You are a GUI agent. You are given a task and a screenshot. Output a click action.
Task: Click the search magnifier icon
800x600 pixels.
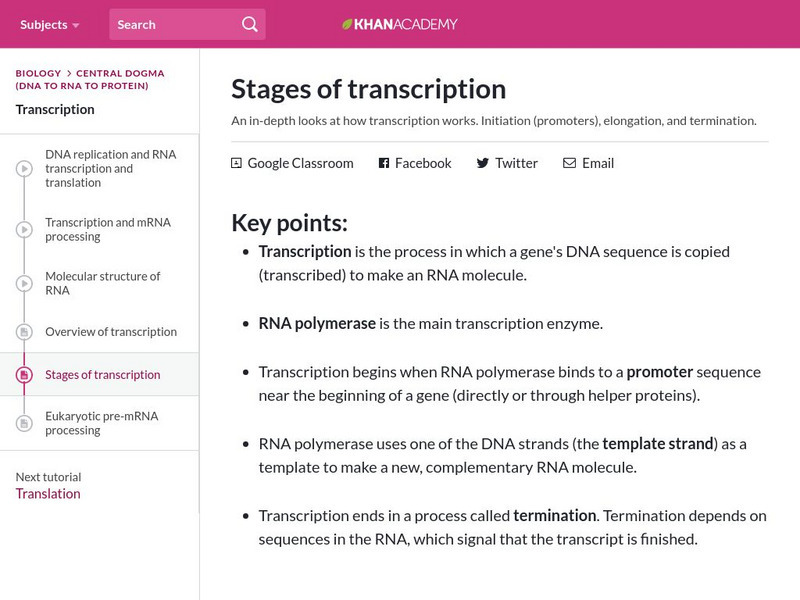[x=248, y=23]
